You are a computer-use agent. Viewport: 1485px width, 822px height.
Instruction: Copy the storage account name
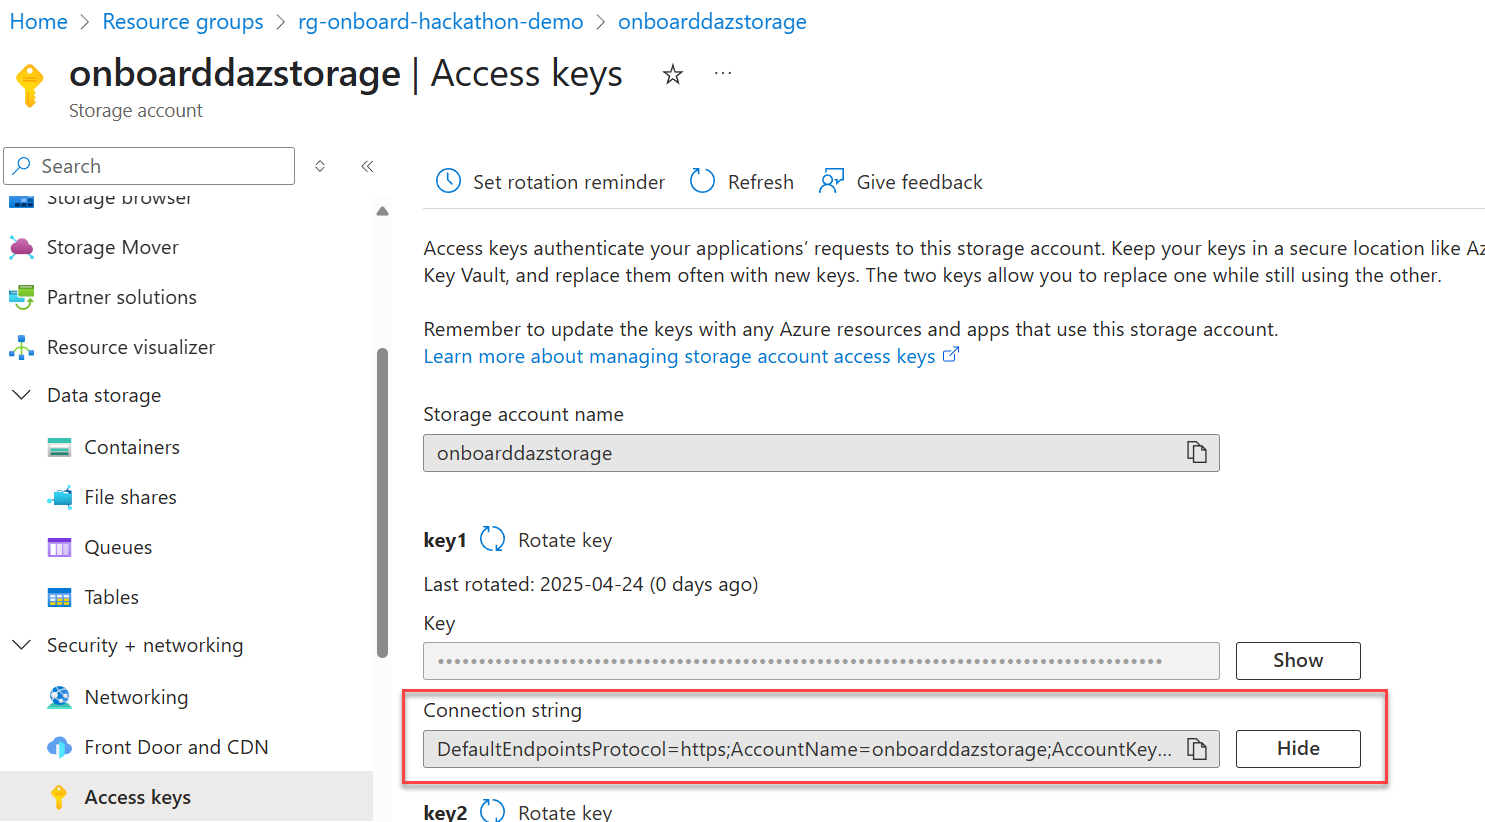click(x=1196, y=453)
